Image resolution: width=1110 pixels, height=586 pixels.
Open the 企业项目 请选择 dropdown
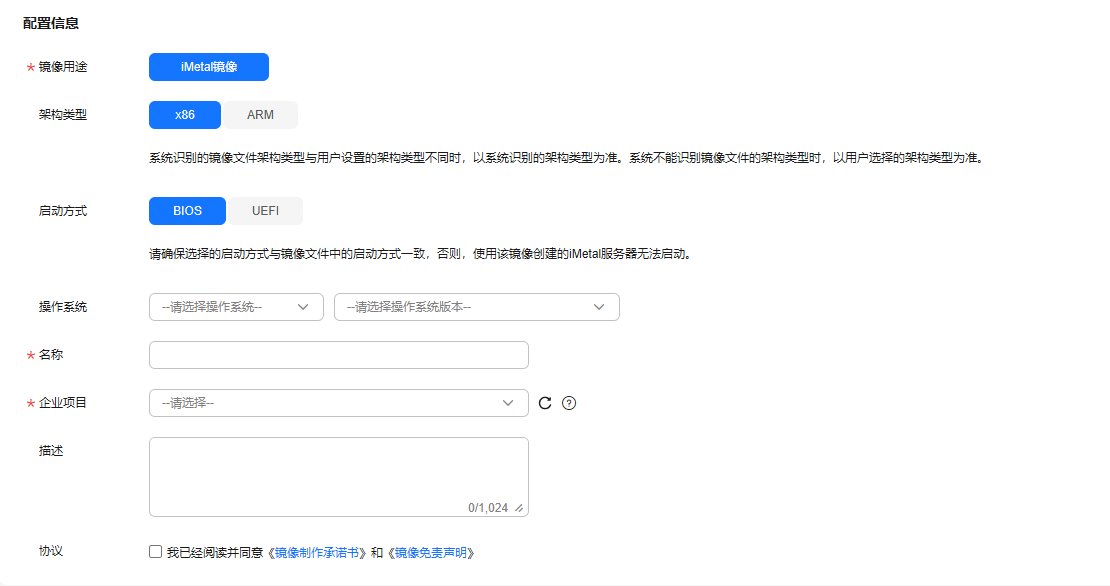tap(339, 403)
